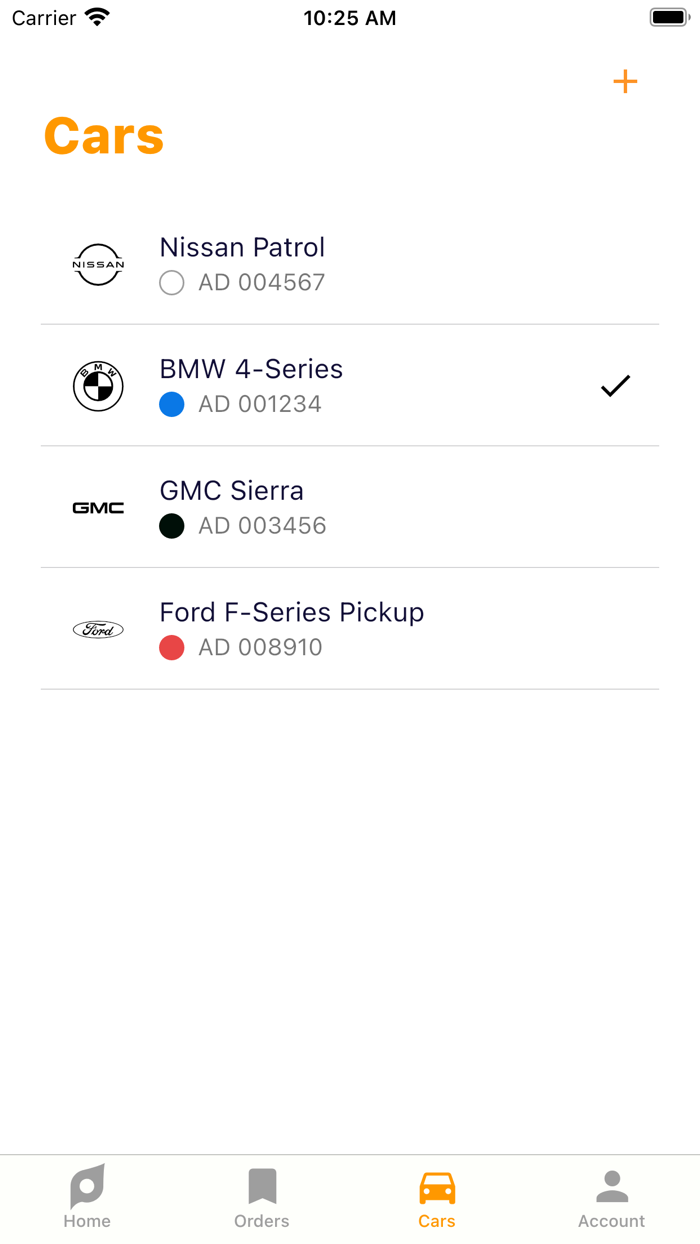The height and width of the screenshot is (1244, 700).
Task: Tap the Ford F-Series Pickup entry
Action: tap(350, 629)
